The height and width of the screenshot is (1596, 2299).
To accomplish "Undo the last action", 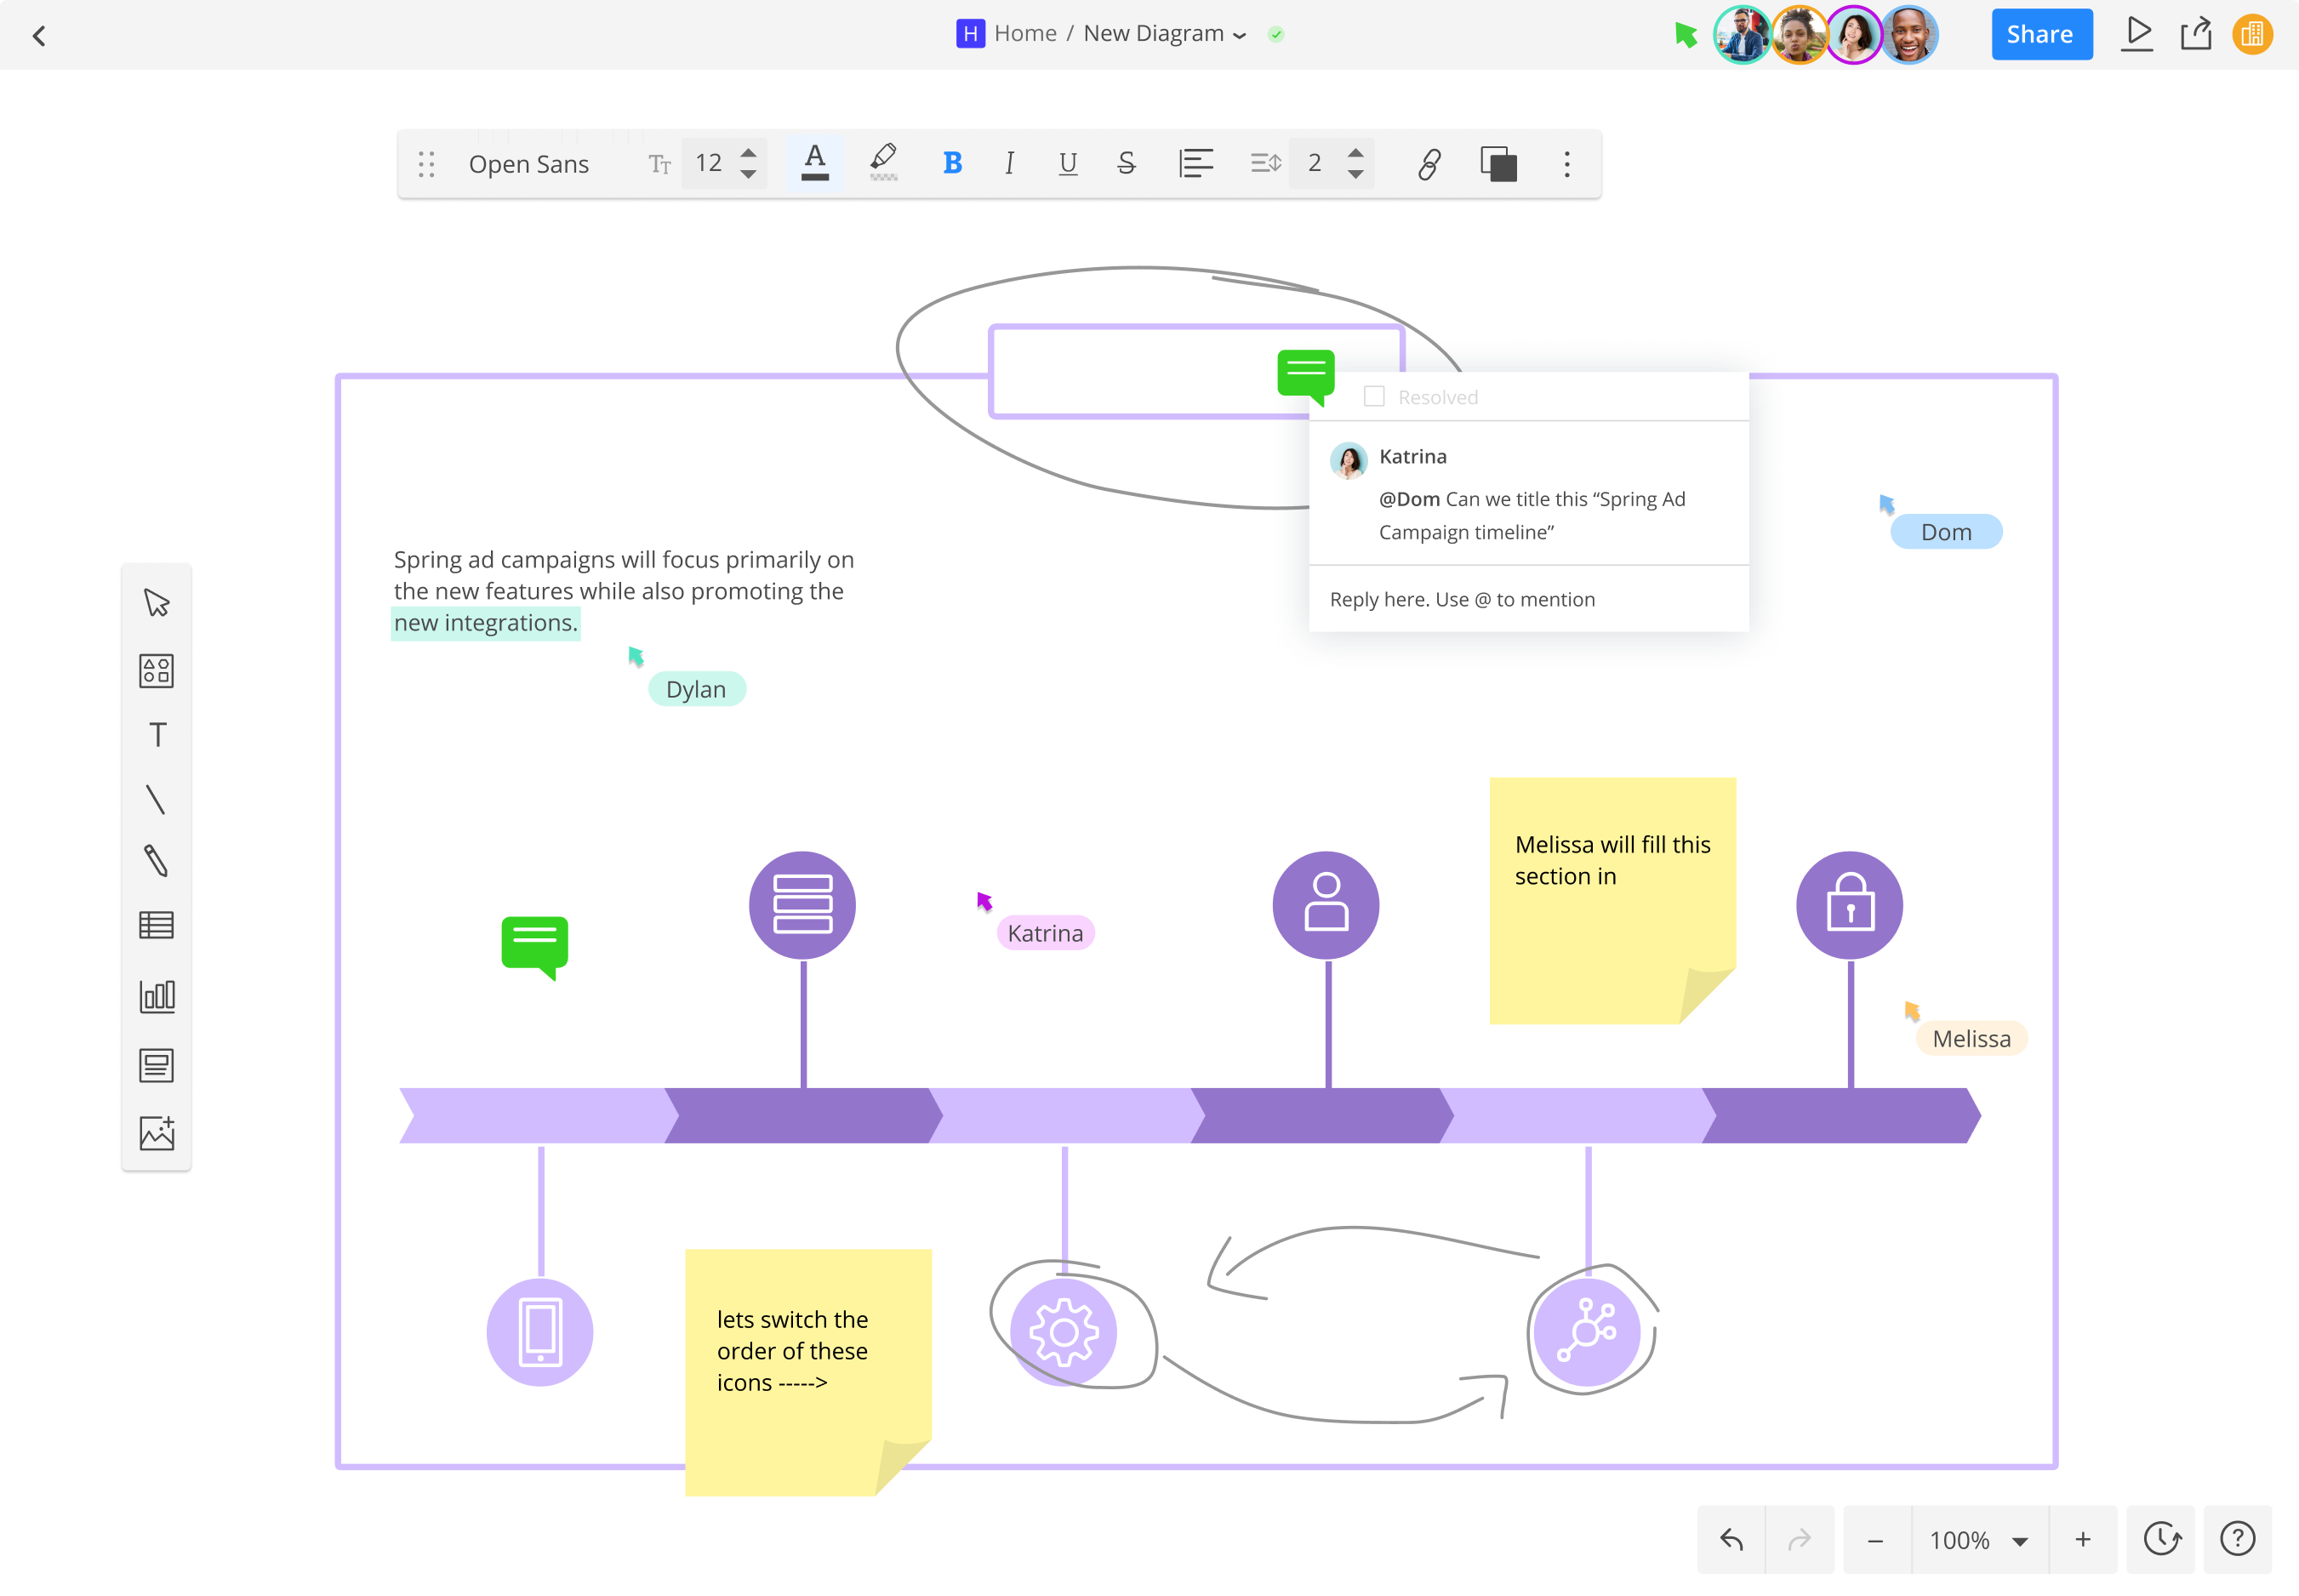I will click(x=1731, y=1539).
